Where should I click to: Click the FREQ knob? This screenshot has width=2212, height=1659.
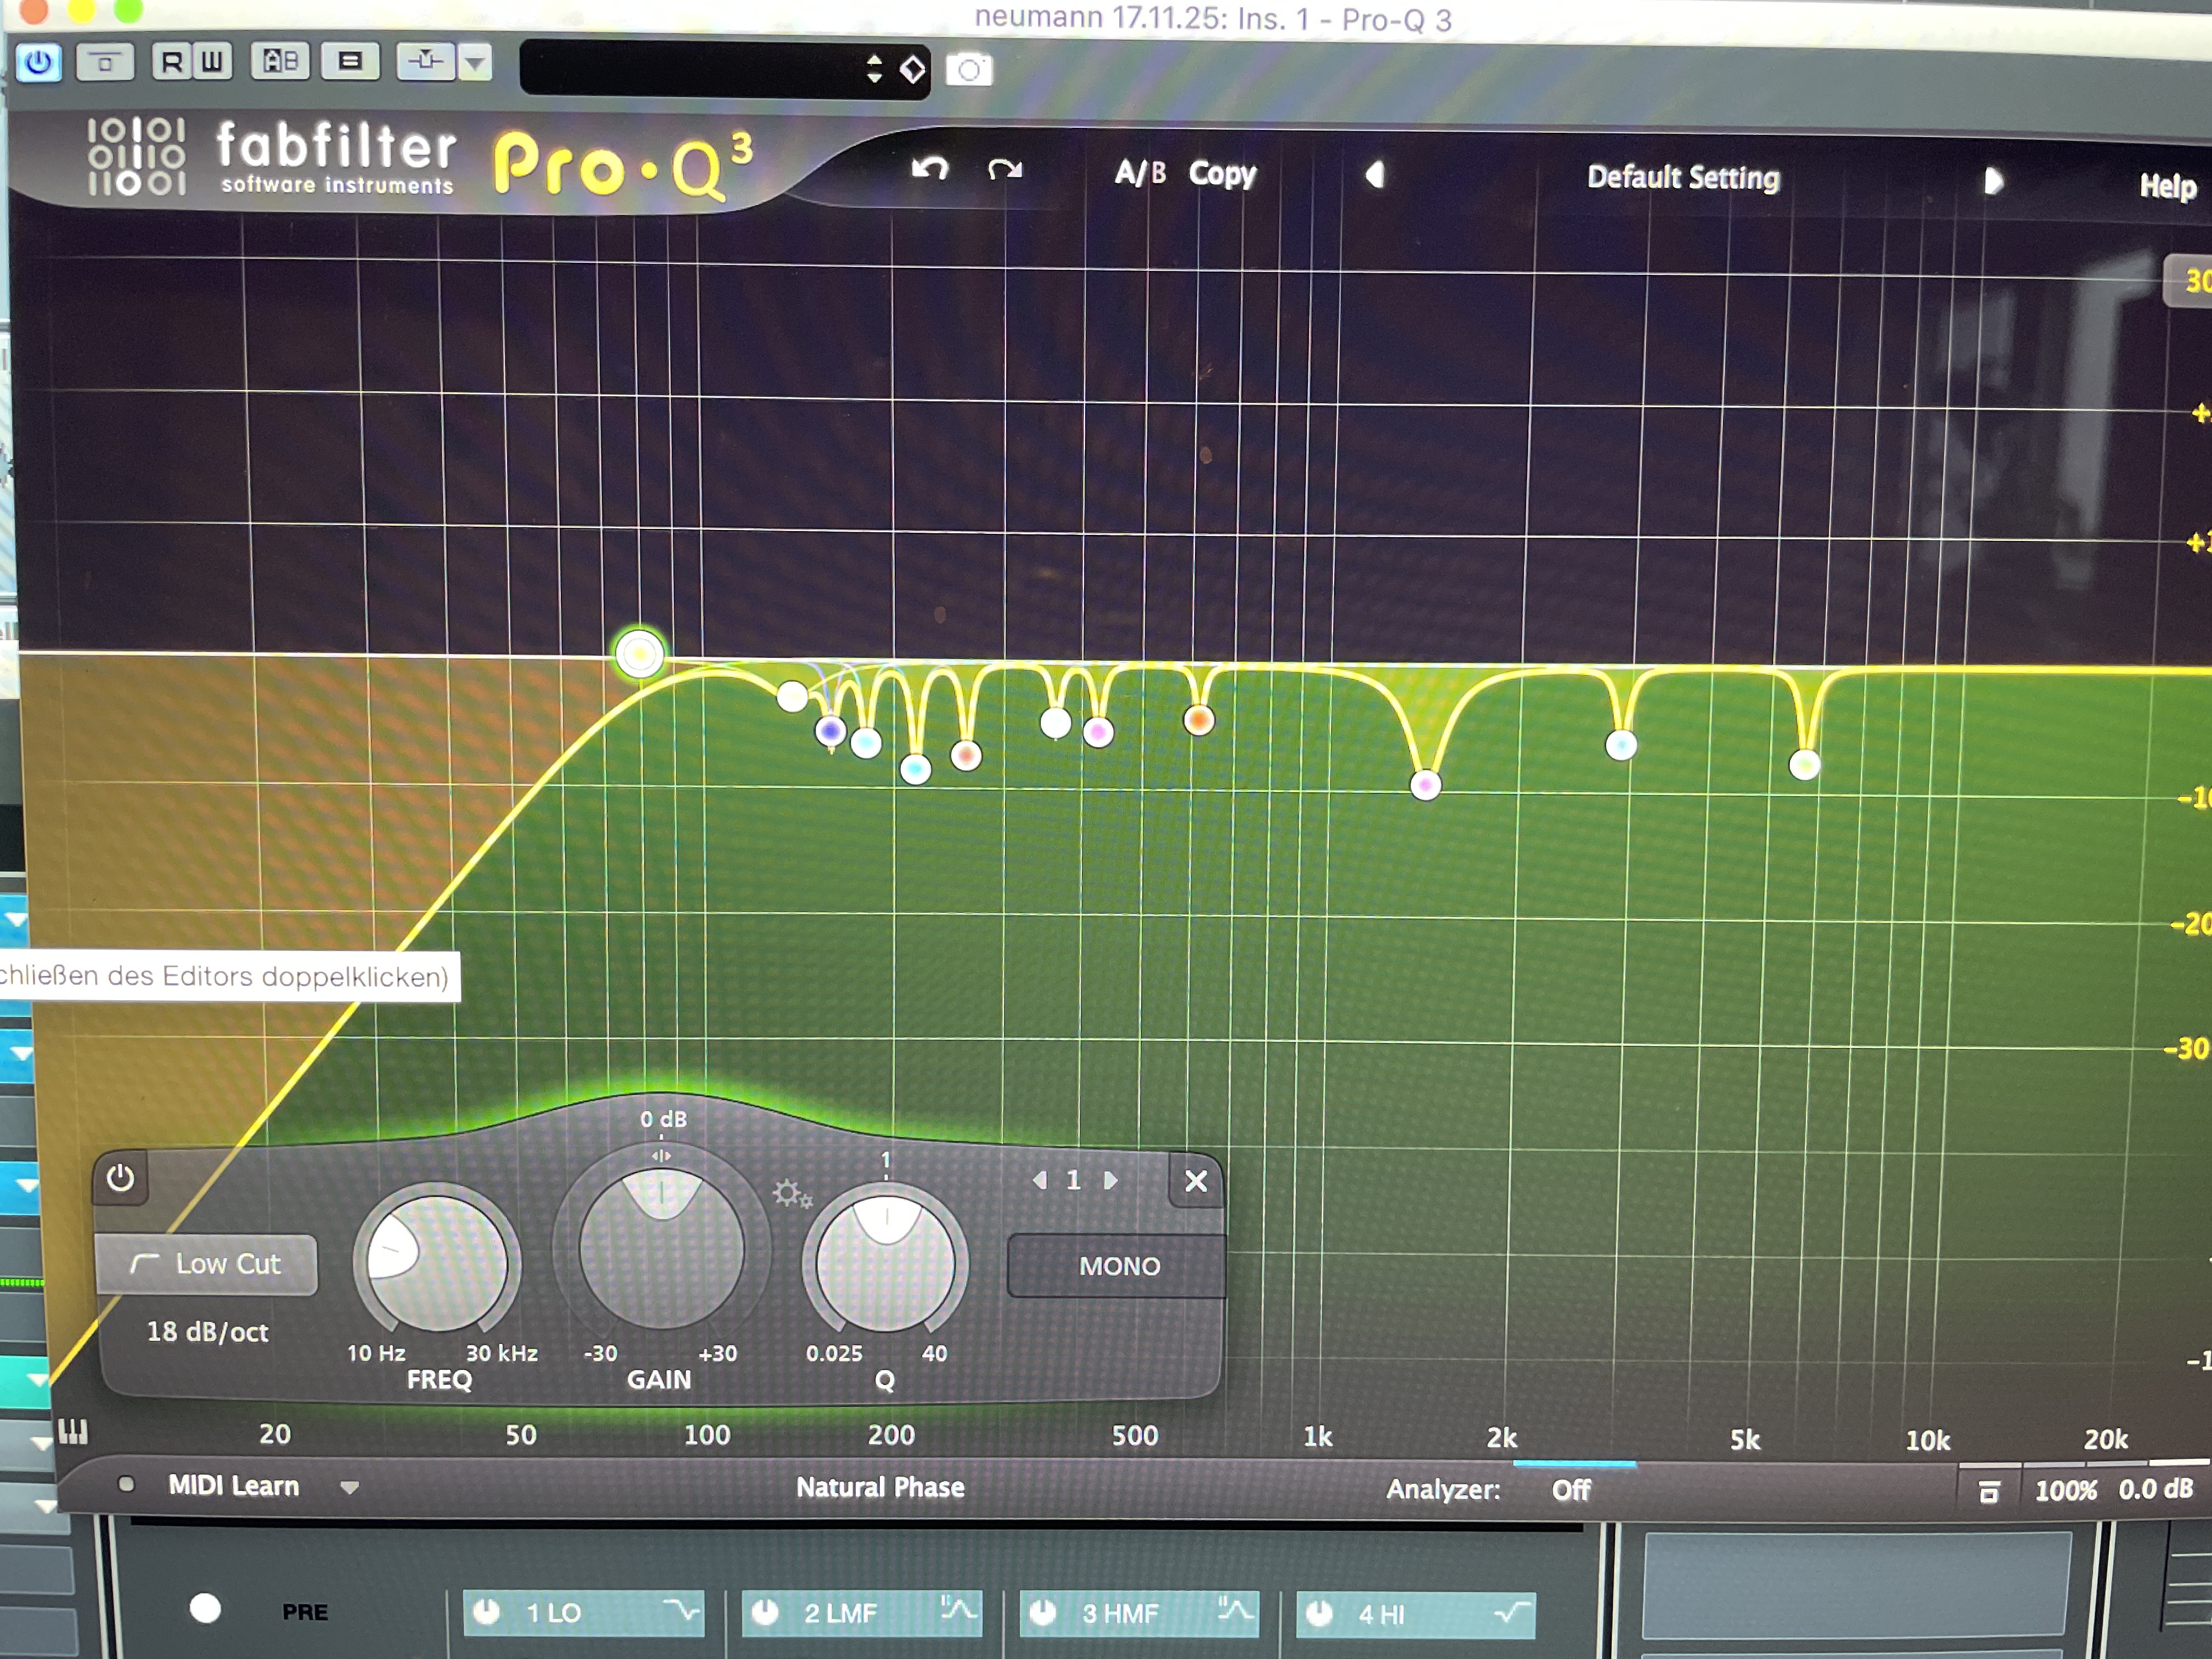pos(437,1263)
